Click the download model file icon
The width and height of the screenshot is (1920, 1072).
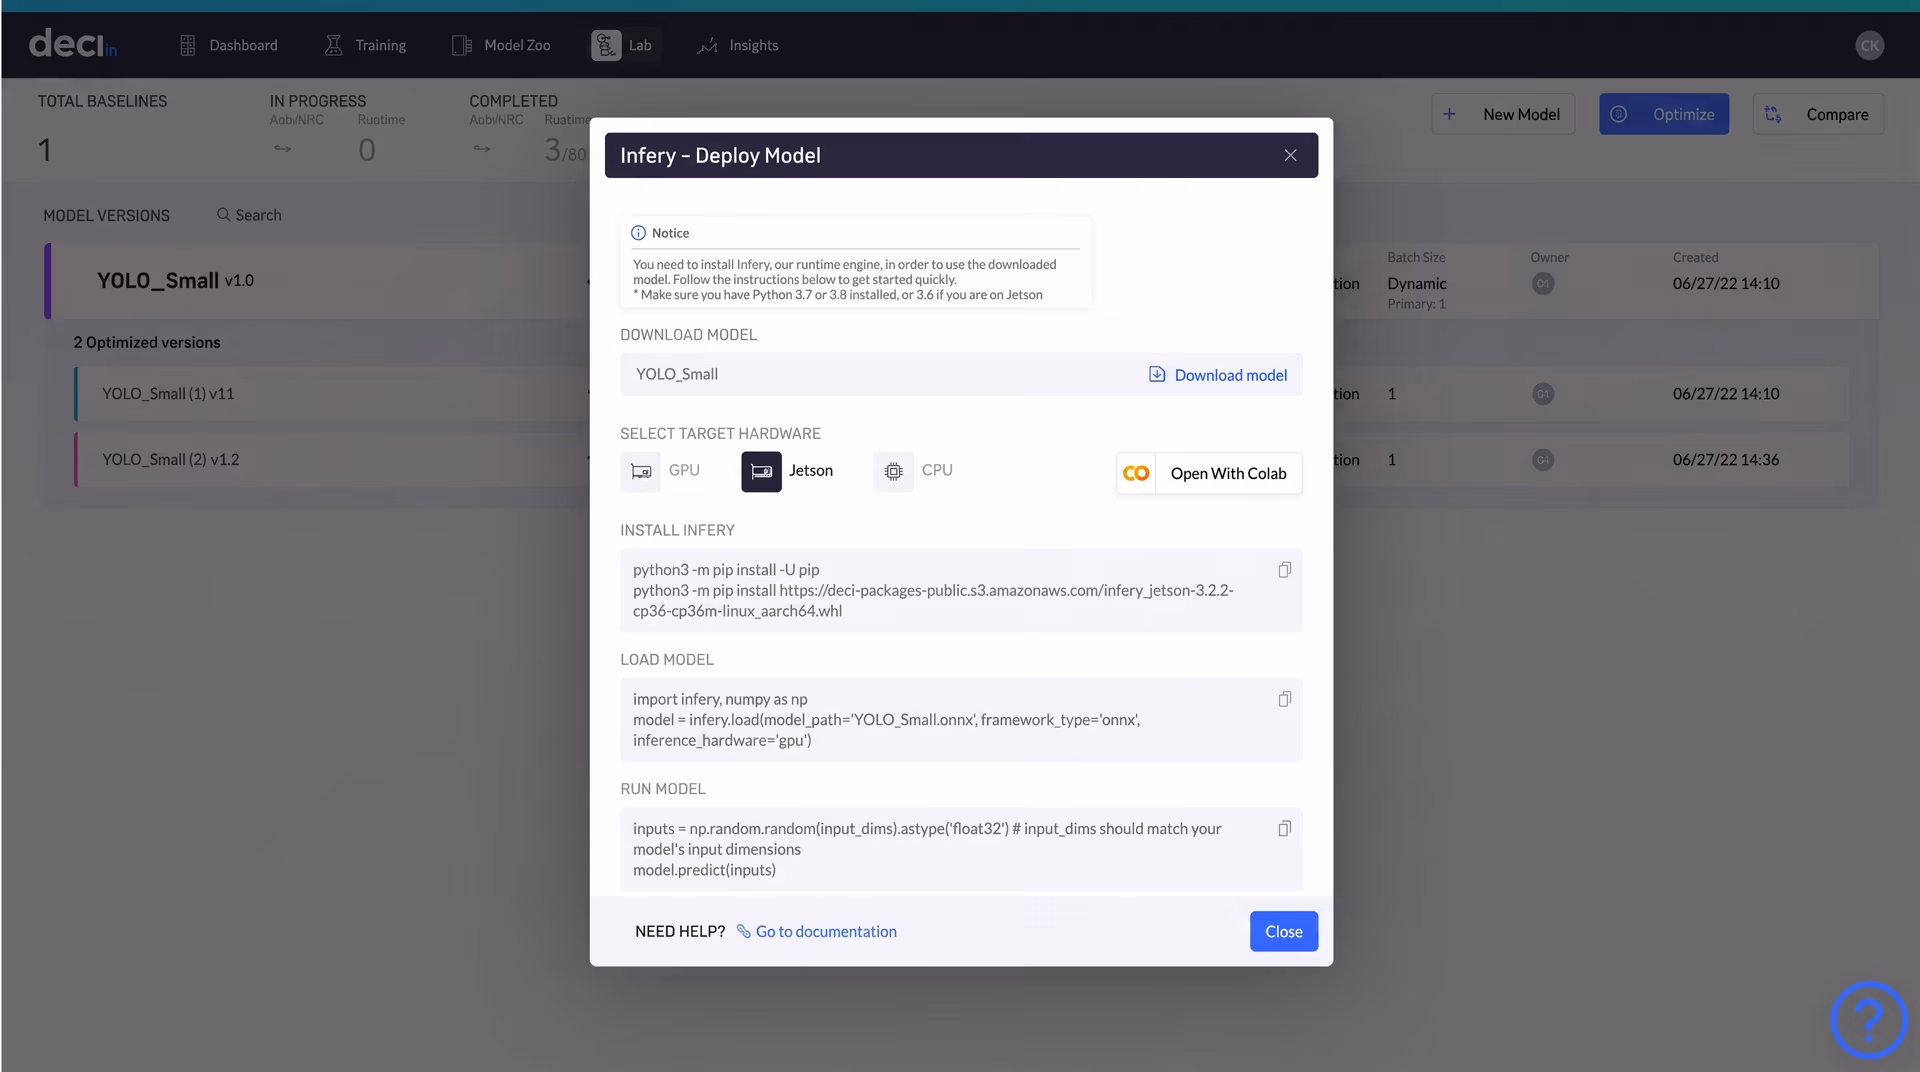[1157, 374]
